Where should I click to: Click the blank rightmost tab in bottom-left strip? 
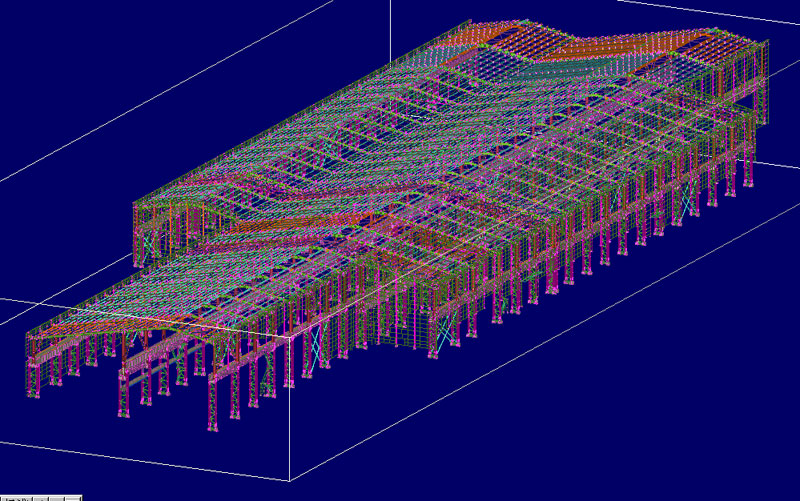72,497
